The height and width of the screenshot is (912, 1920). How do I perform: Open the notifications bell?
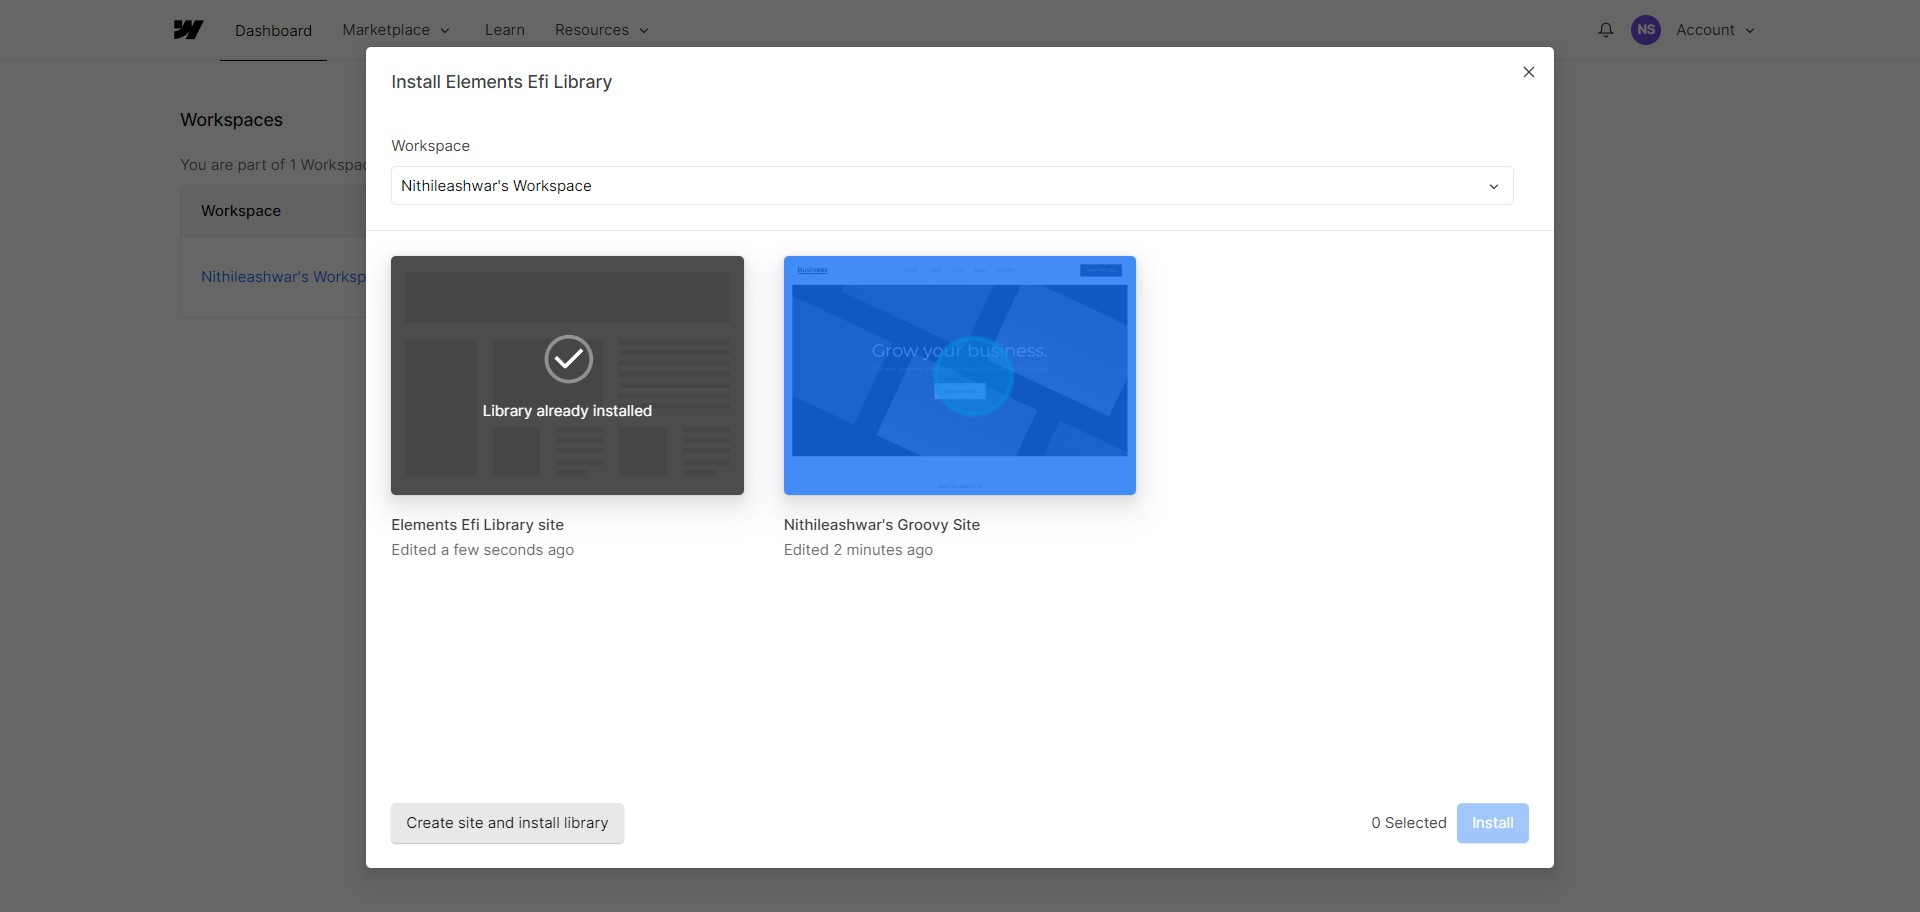pyautogui.click(x=1605, y=30)
